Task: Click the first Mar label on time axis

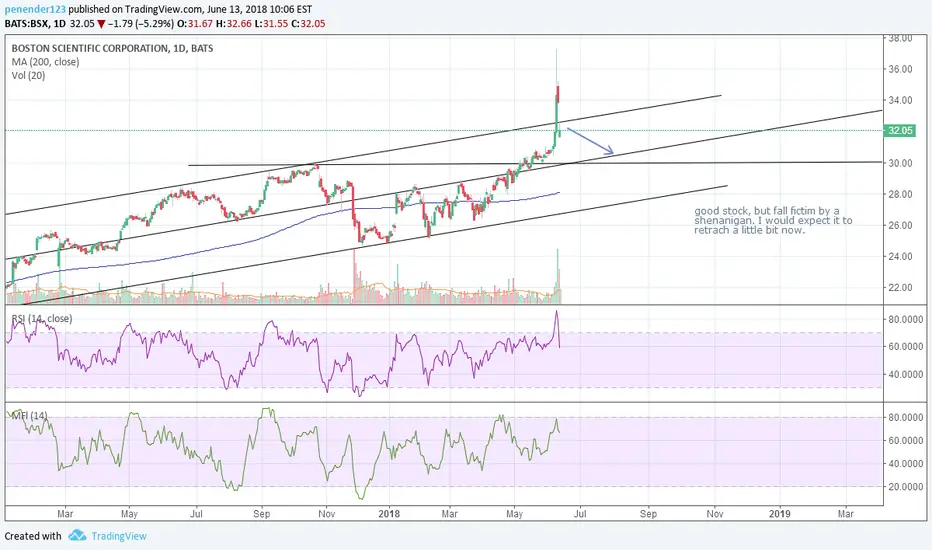Action: coord(65,514)
